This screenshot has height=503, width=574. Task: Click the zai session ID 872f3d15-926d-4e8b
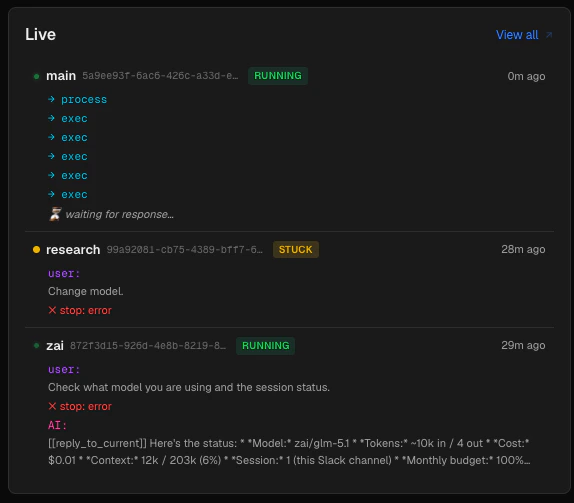tap(148, 346)
